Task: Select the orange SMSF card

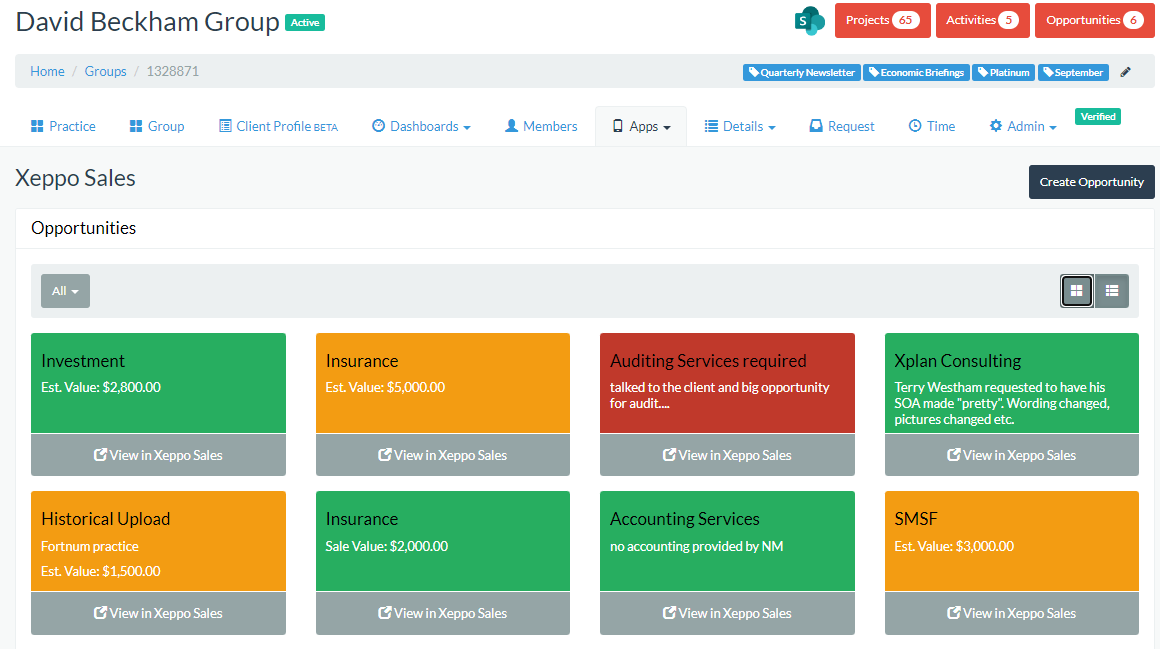Action: [1011, 541]
